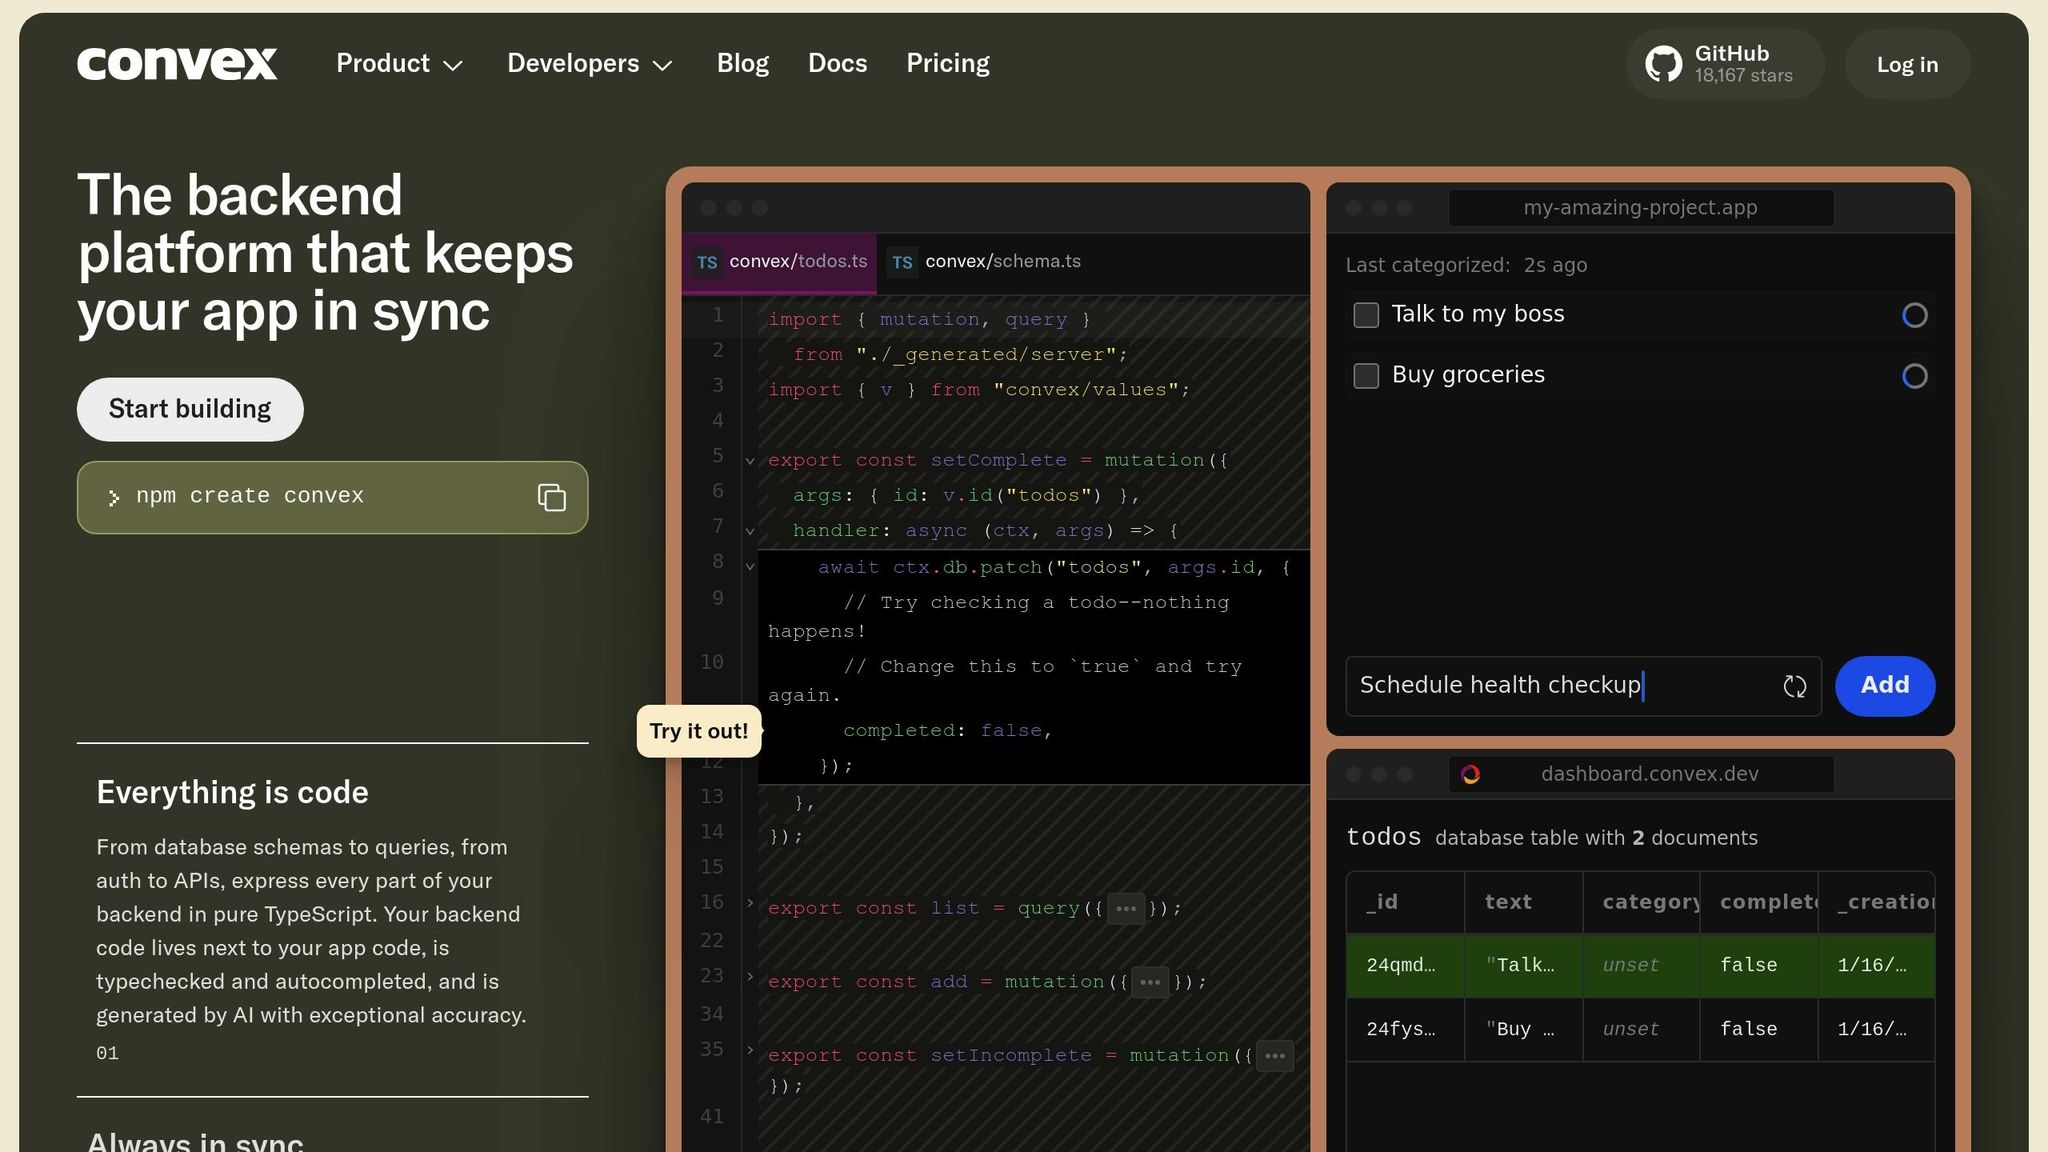Click the TS icon on schema.ts tab
2048x1152 pixels.
[902, 262]
